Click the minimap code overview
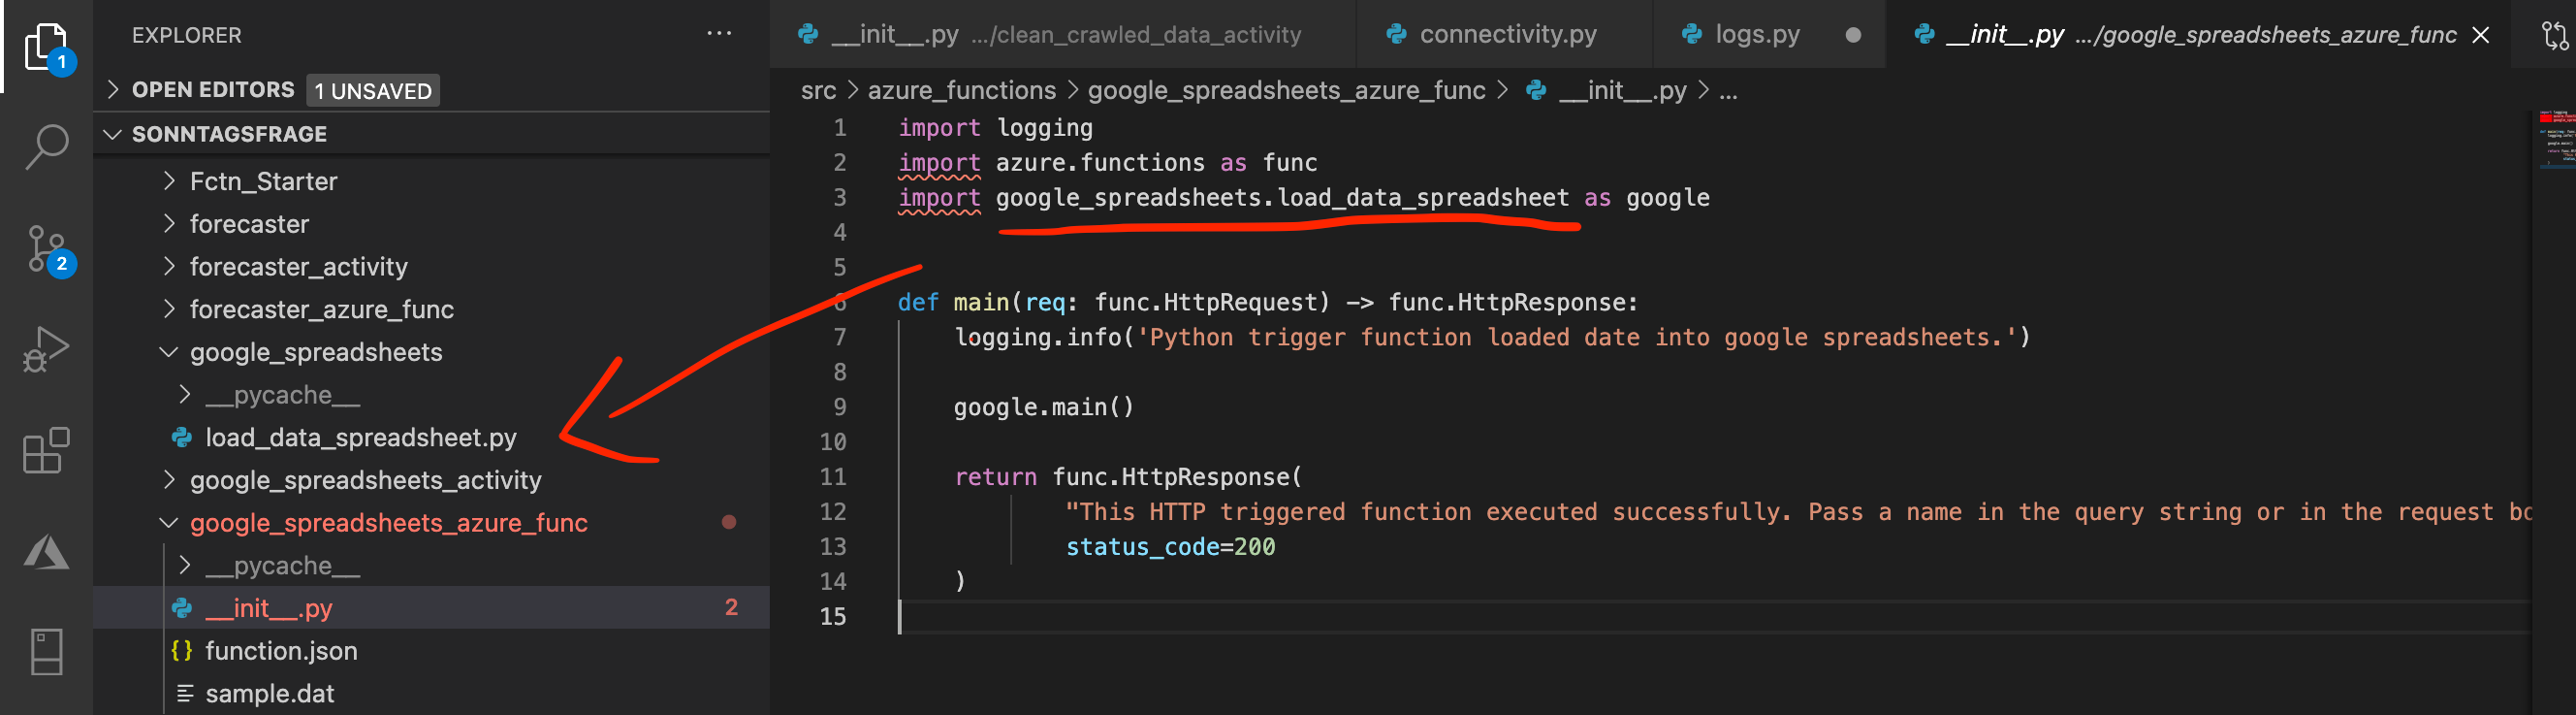Image resolution: width=2576 pixels, height=715 pixels. [2554, 140]
